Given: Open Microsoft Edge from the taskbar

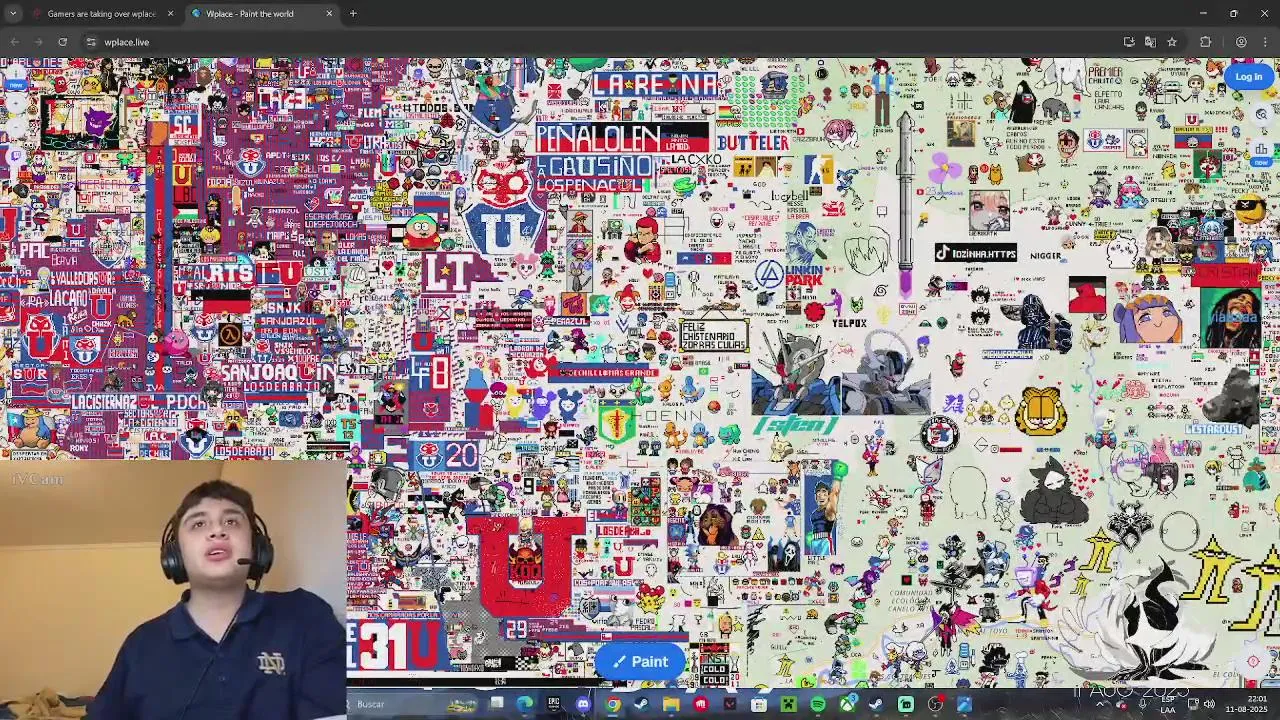Looking at the screenshot, I should tap(525, 704).
